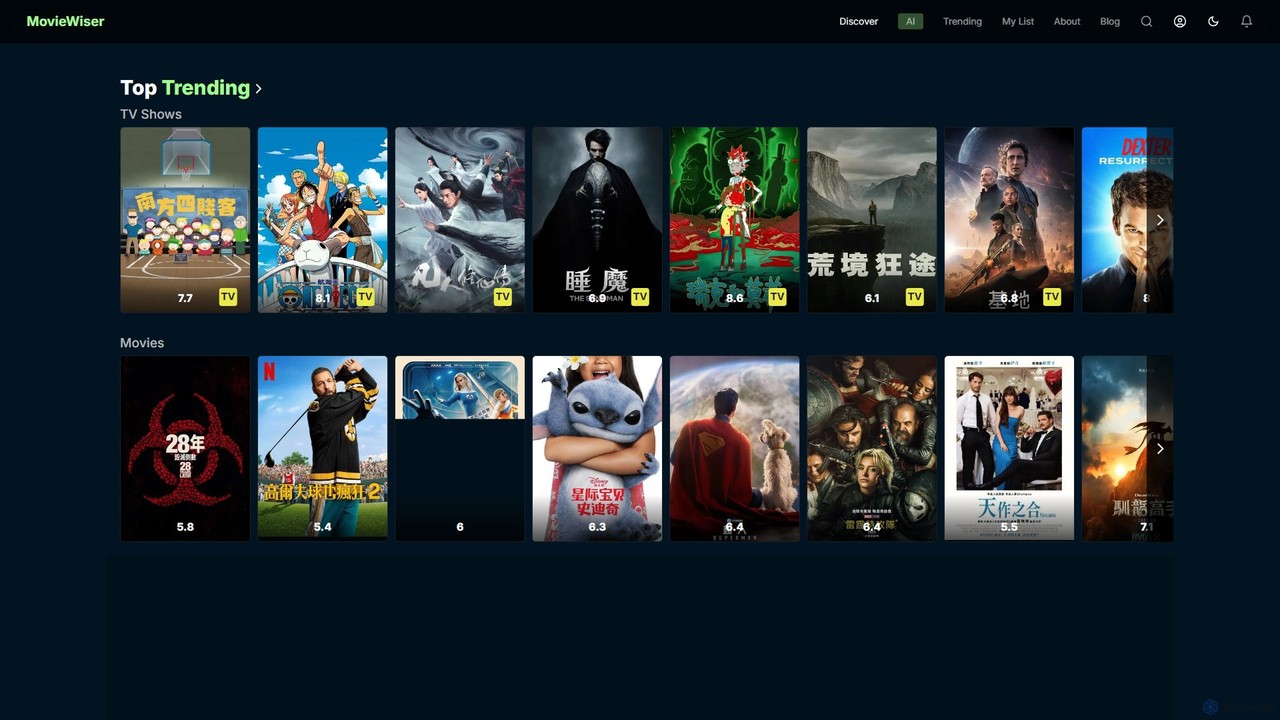This screenshot has height=720, width=1280.
Task: Open the dragon movie poster rated 7.1
Action: coord(1115,449)
